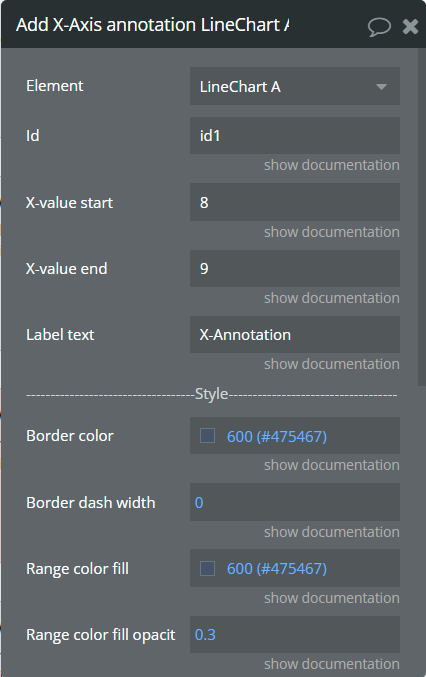The image size is (426, 677).
Task: Pick the Range color fill swatch
Action: tap(207, 568)
